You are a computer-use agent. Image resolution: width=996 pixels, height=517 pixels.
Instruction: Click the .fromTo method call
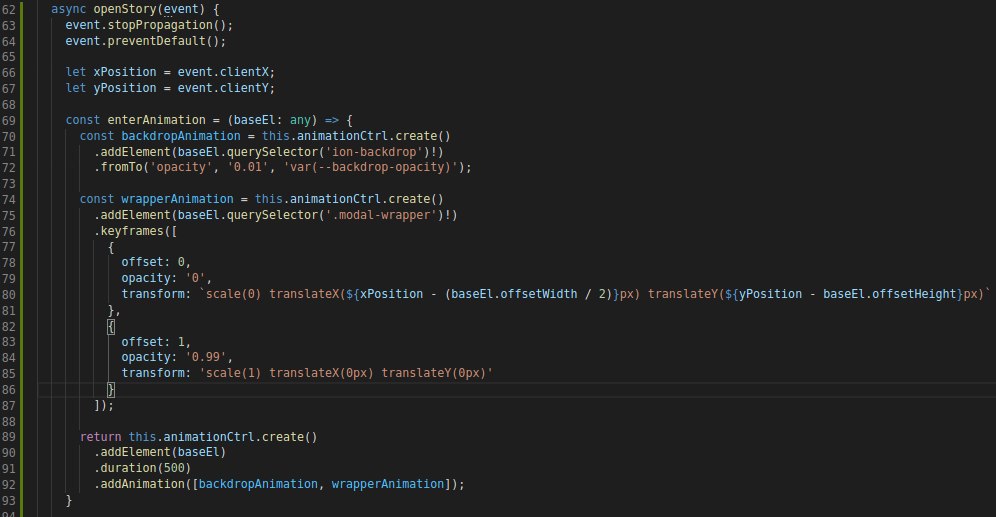tap(120, 168)
